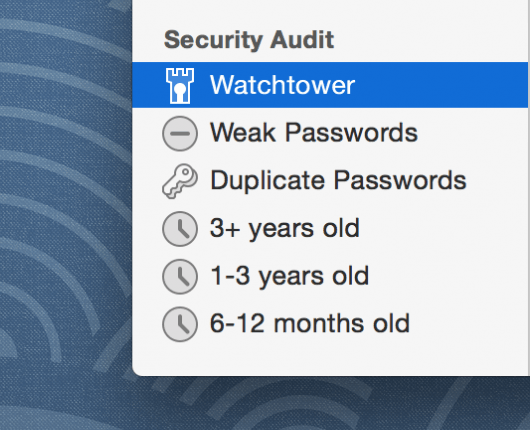
Task: Click the clock icon beside 1-3 years old
Action: tap(180, 277)
